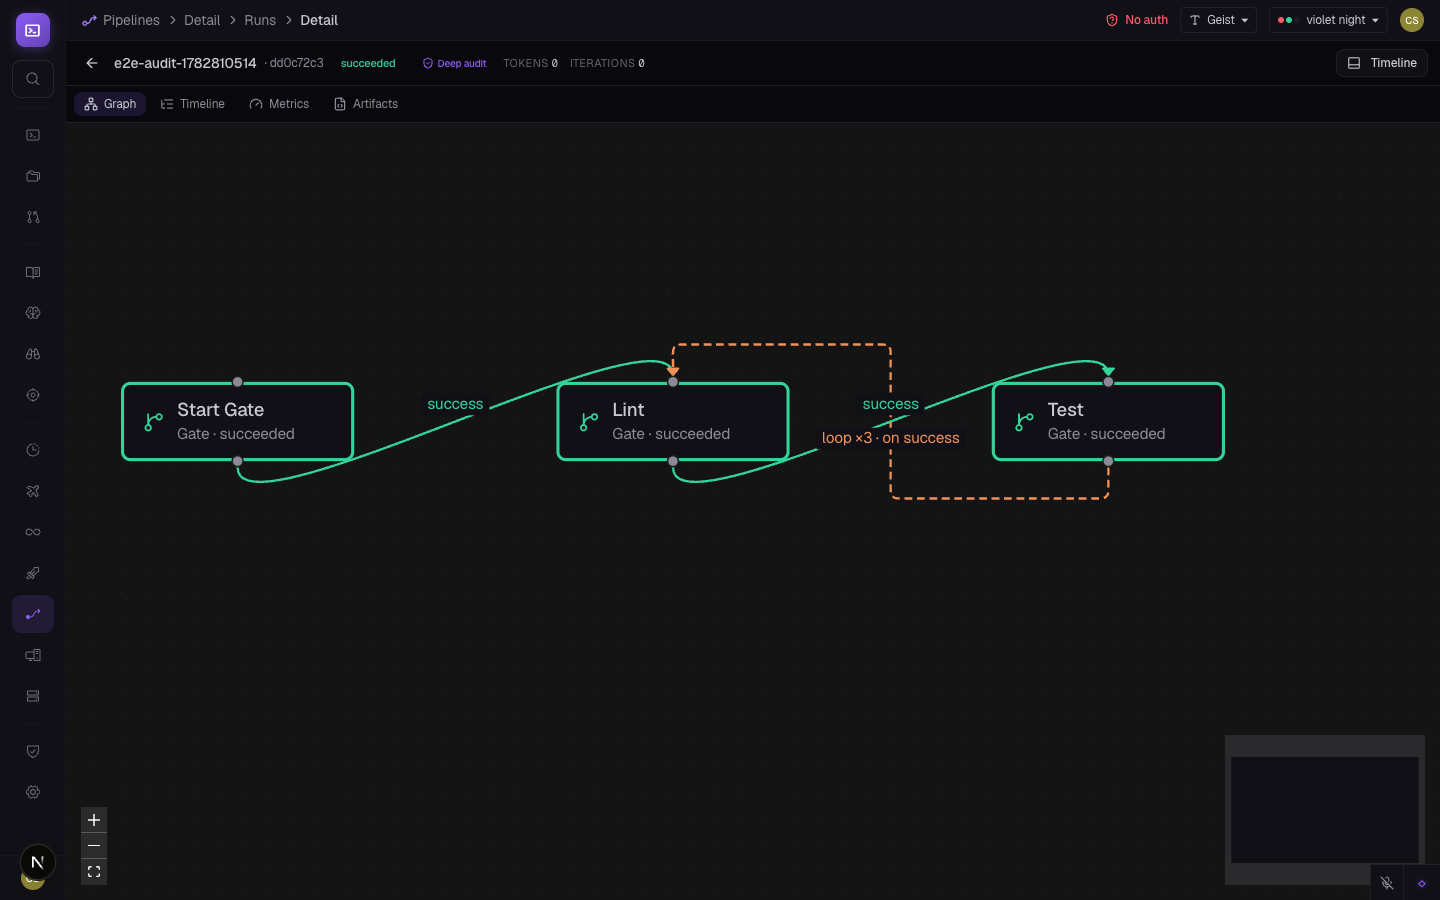Open the infinity loop icon in the sidebar
The image size is (1440, 900).
(x=33, y=532)
